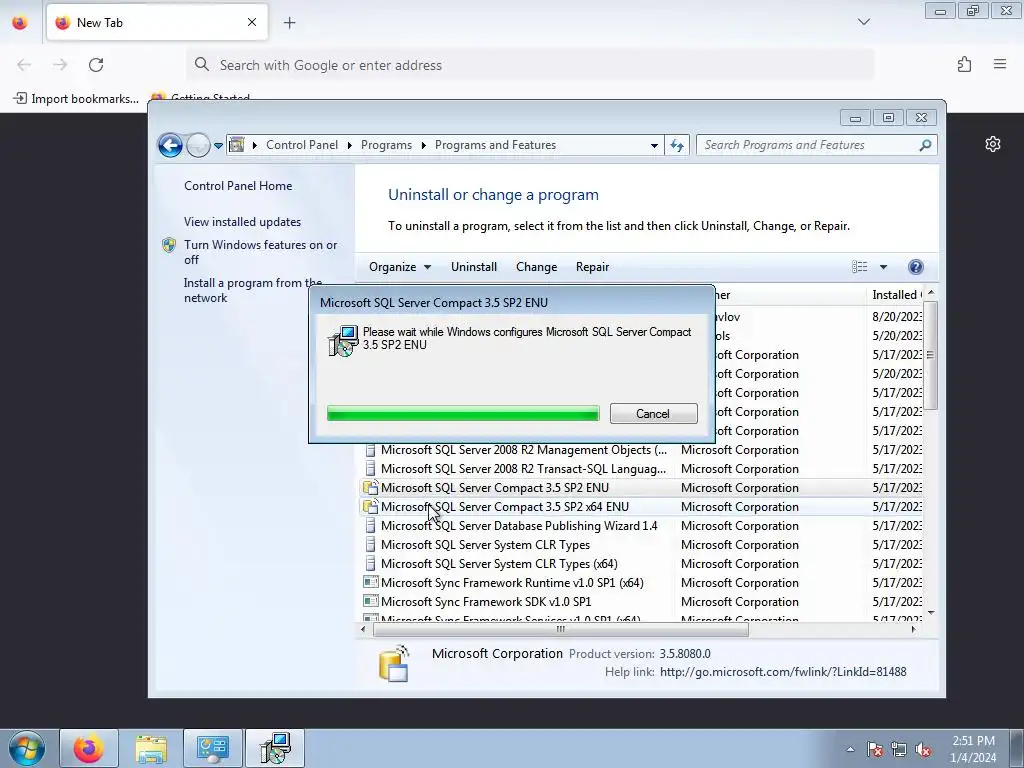Viewport: 1024px width, 768px height.
Task: Select Microsoft SQL Server System CLR Types (x64)
Action: pos(641,564)
